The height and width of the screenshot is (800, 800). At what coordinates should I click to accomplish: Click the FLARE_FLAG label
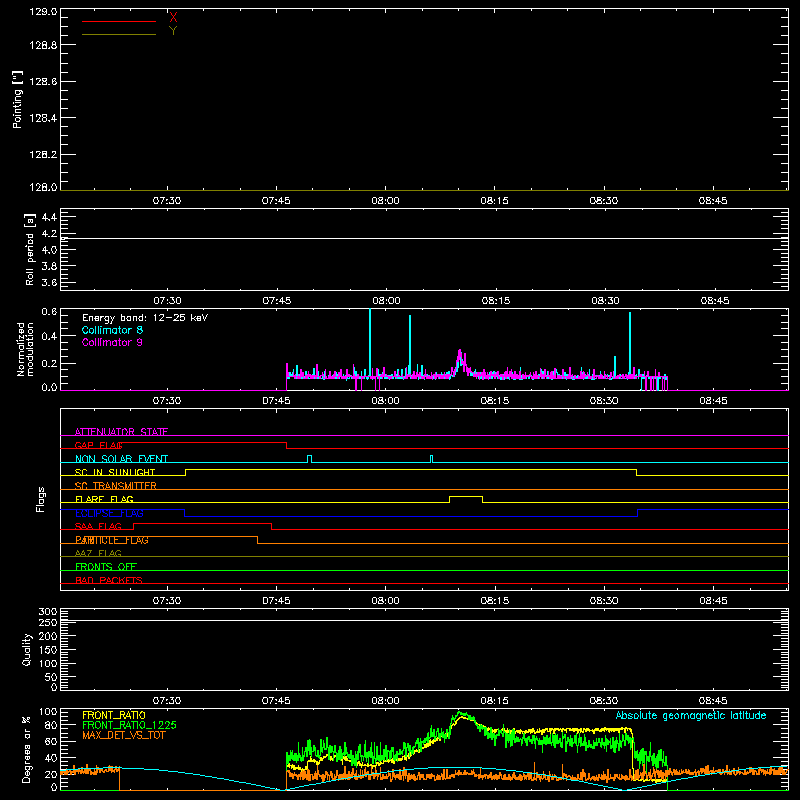104,499
